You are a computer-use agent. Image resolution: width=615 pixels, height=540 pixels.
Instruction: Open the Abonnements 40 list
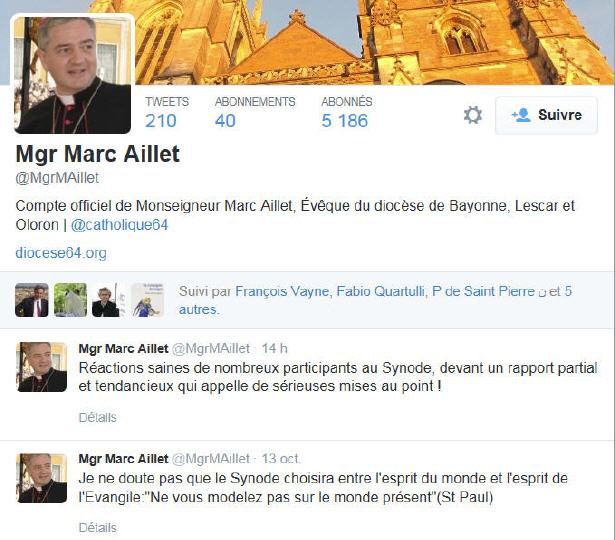point(255,113)
